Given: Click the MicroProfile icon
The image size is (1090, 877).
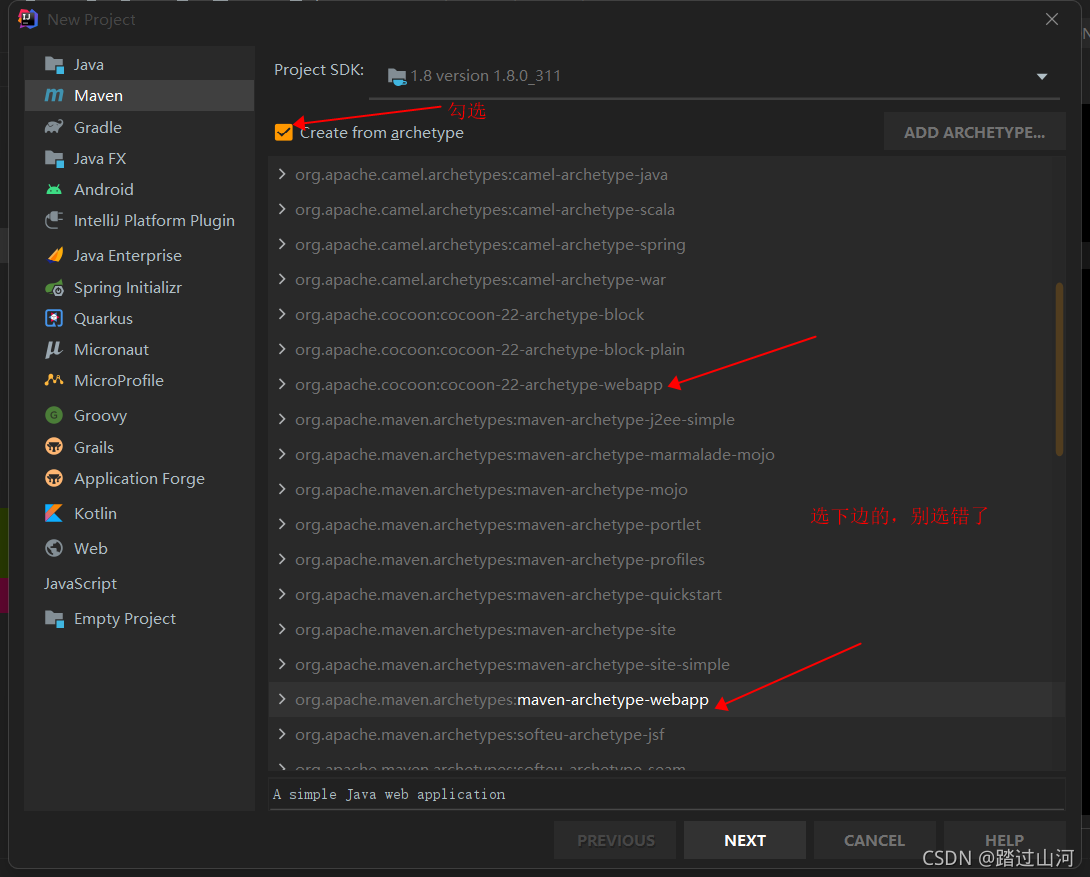Looking at the screenshot, I should point(54,380).
